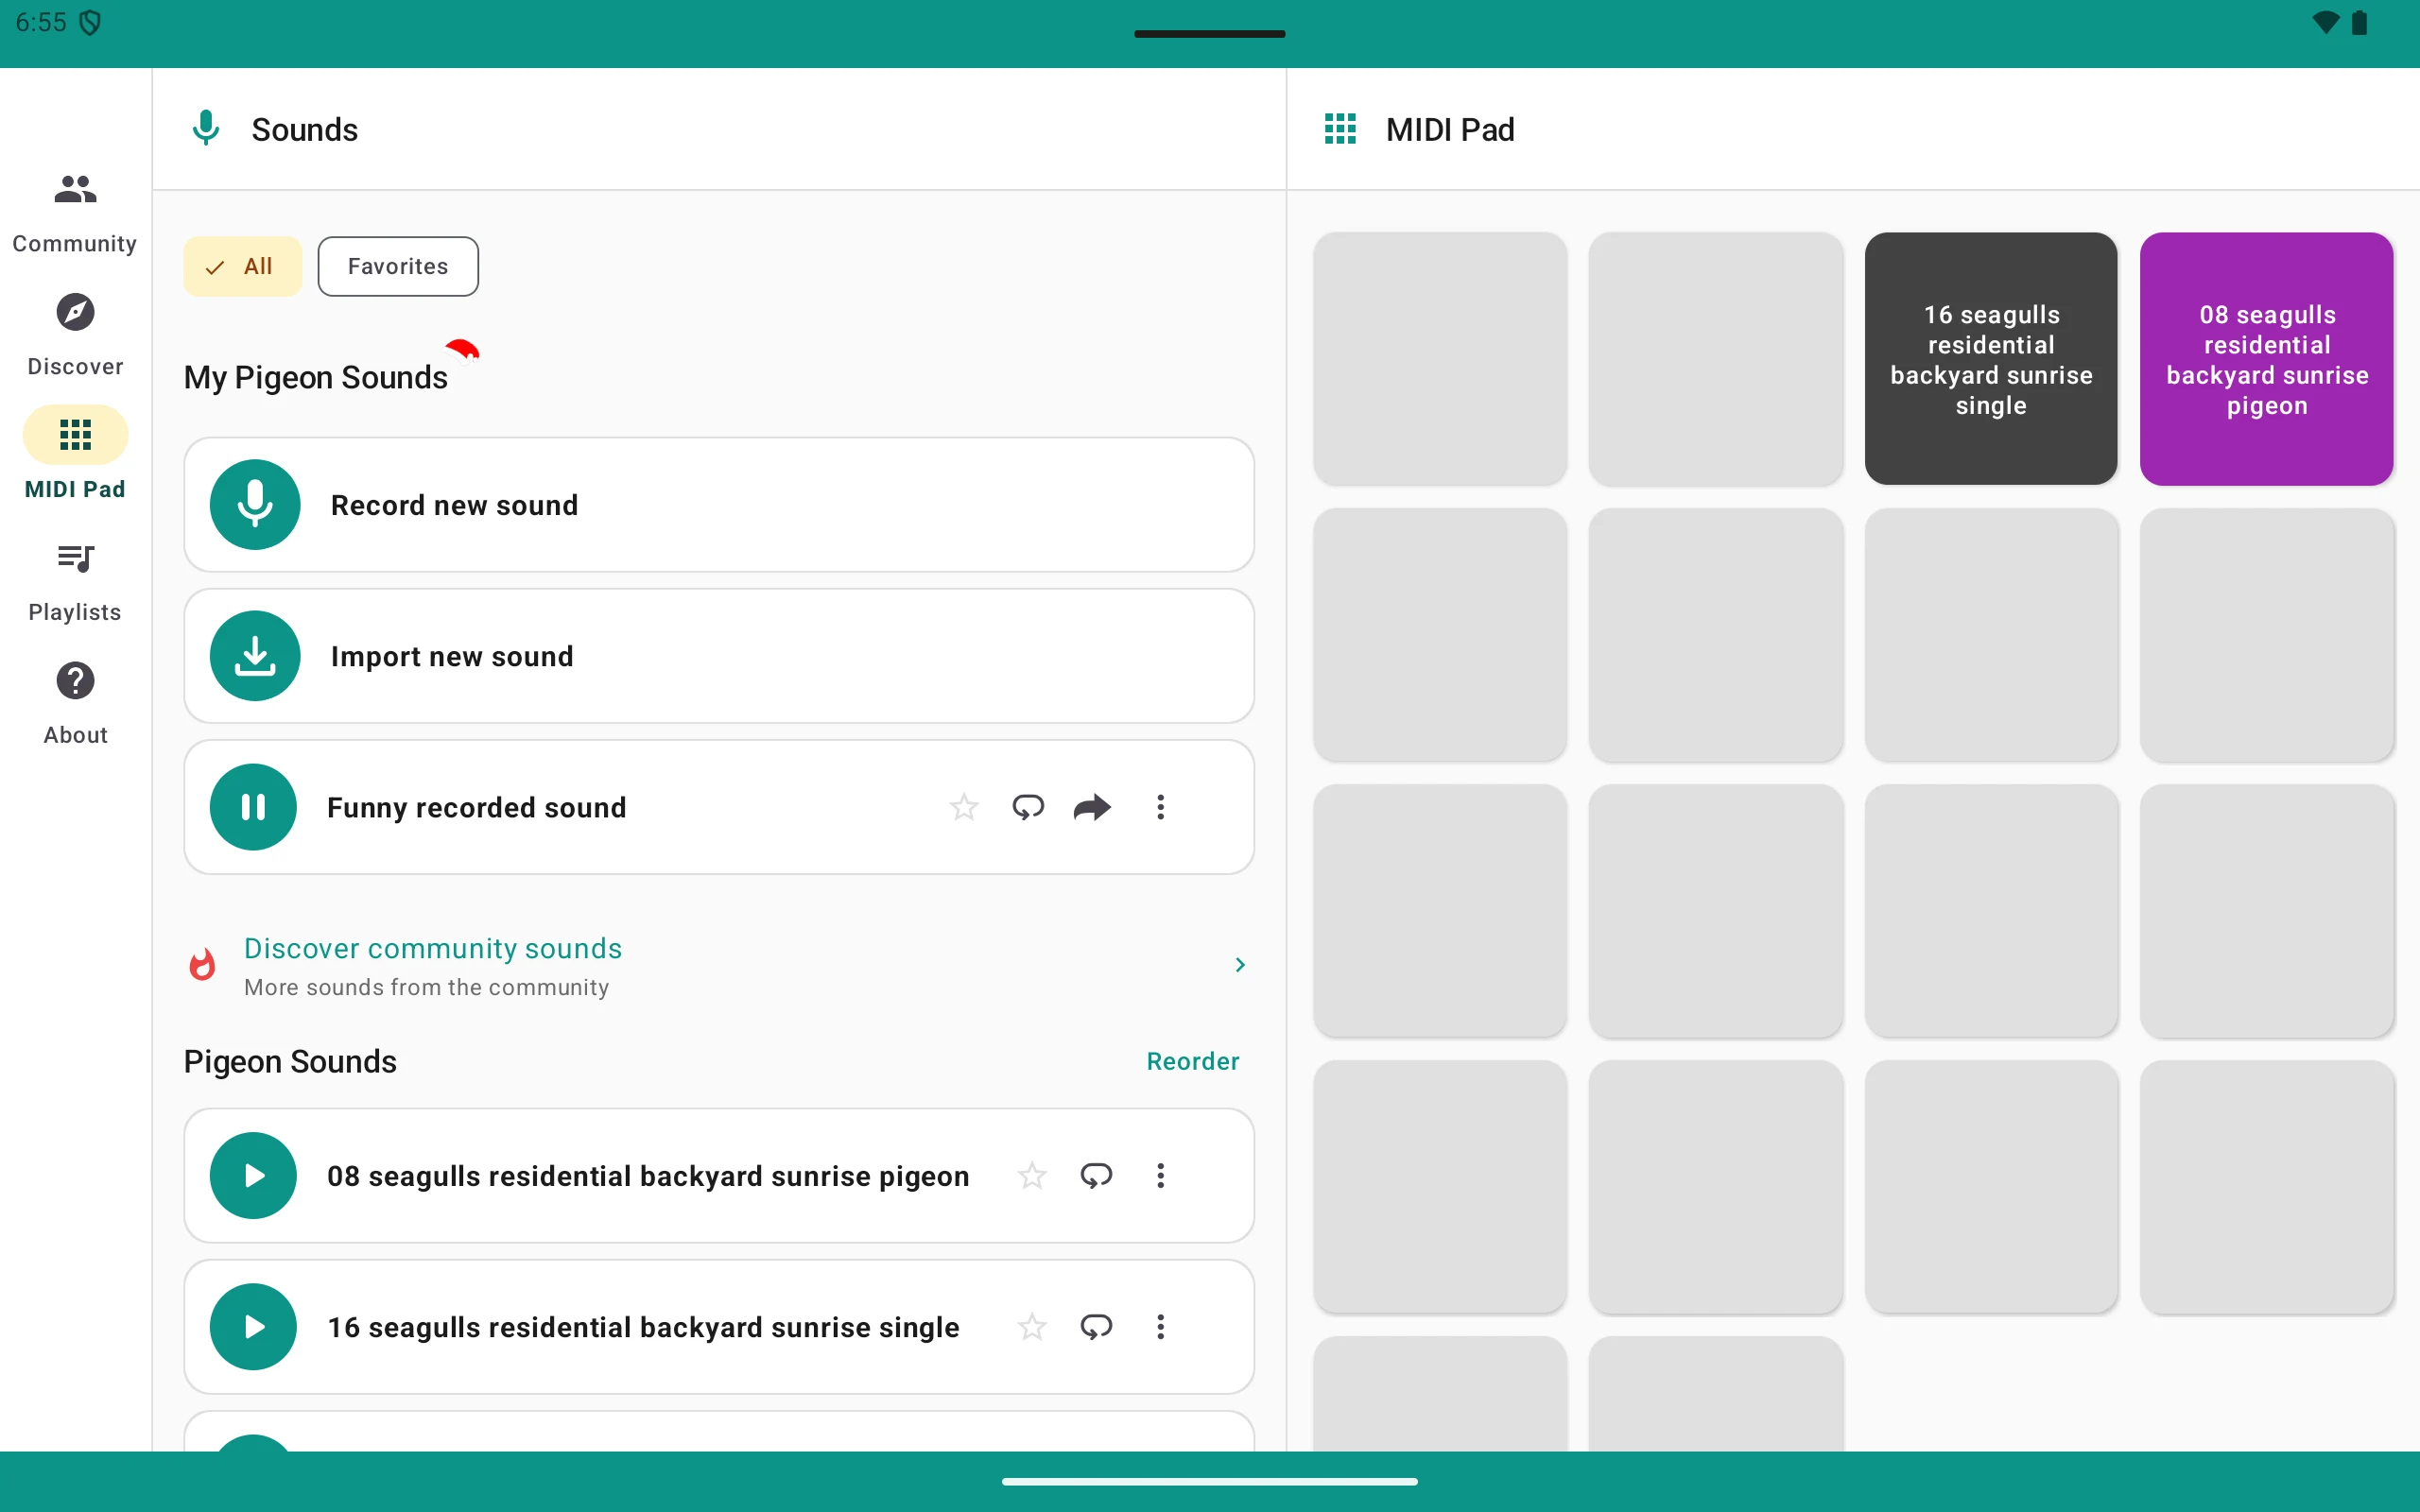This screenshot has width=2420, height=1512.
Task: Click the Sounds panel title
Action: pyautogui.click(x=305, y=129)
